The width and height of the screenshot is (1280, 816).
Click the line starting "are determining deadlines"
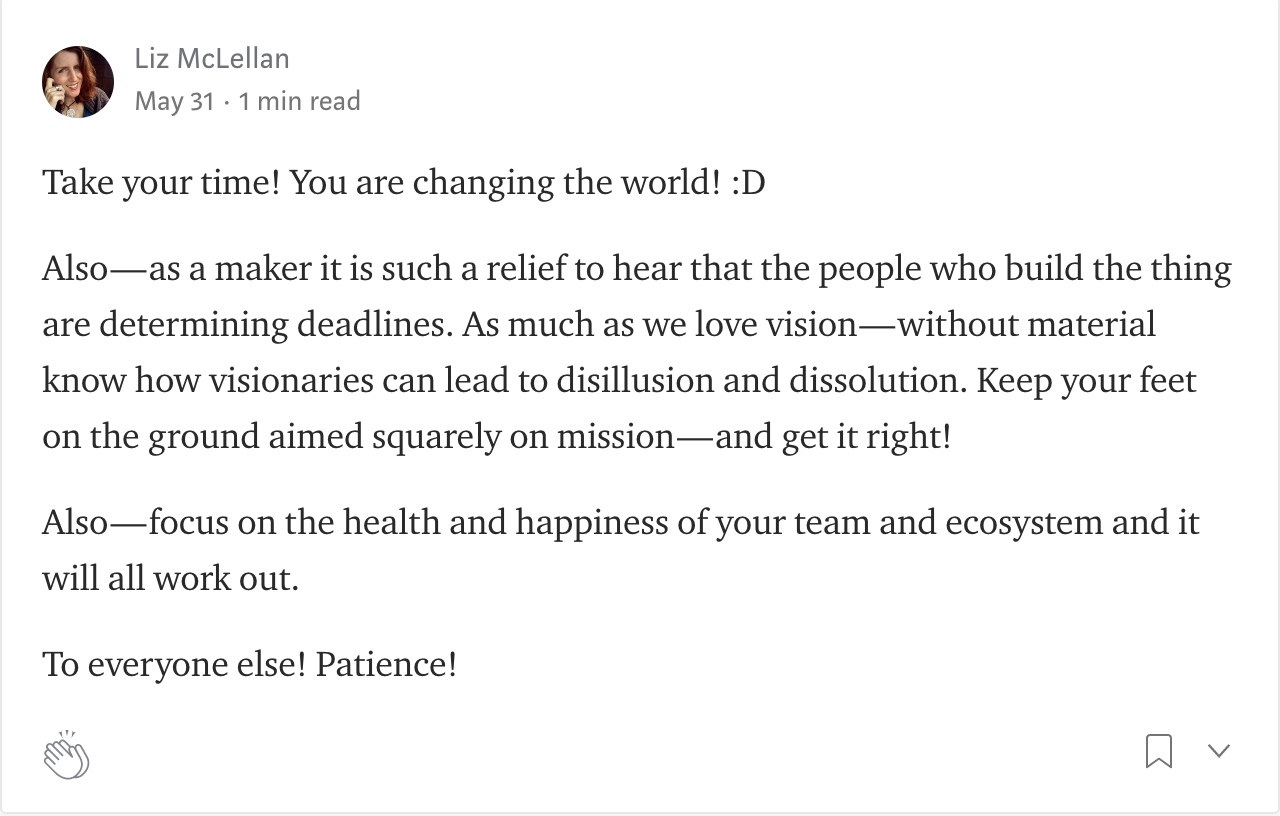click(x=599, y=324)
